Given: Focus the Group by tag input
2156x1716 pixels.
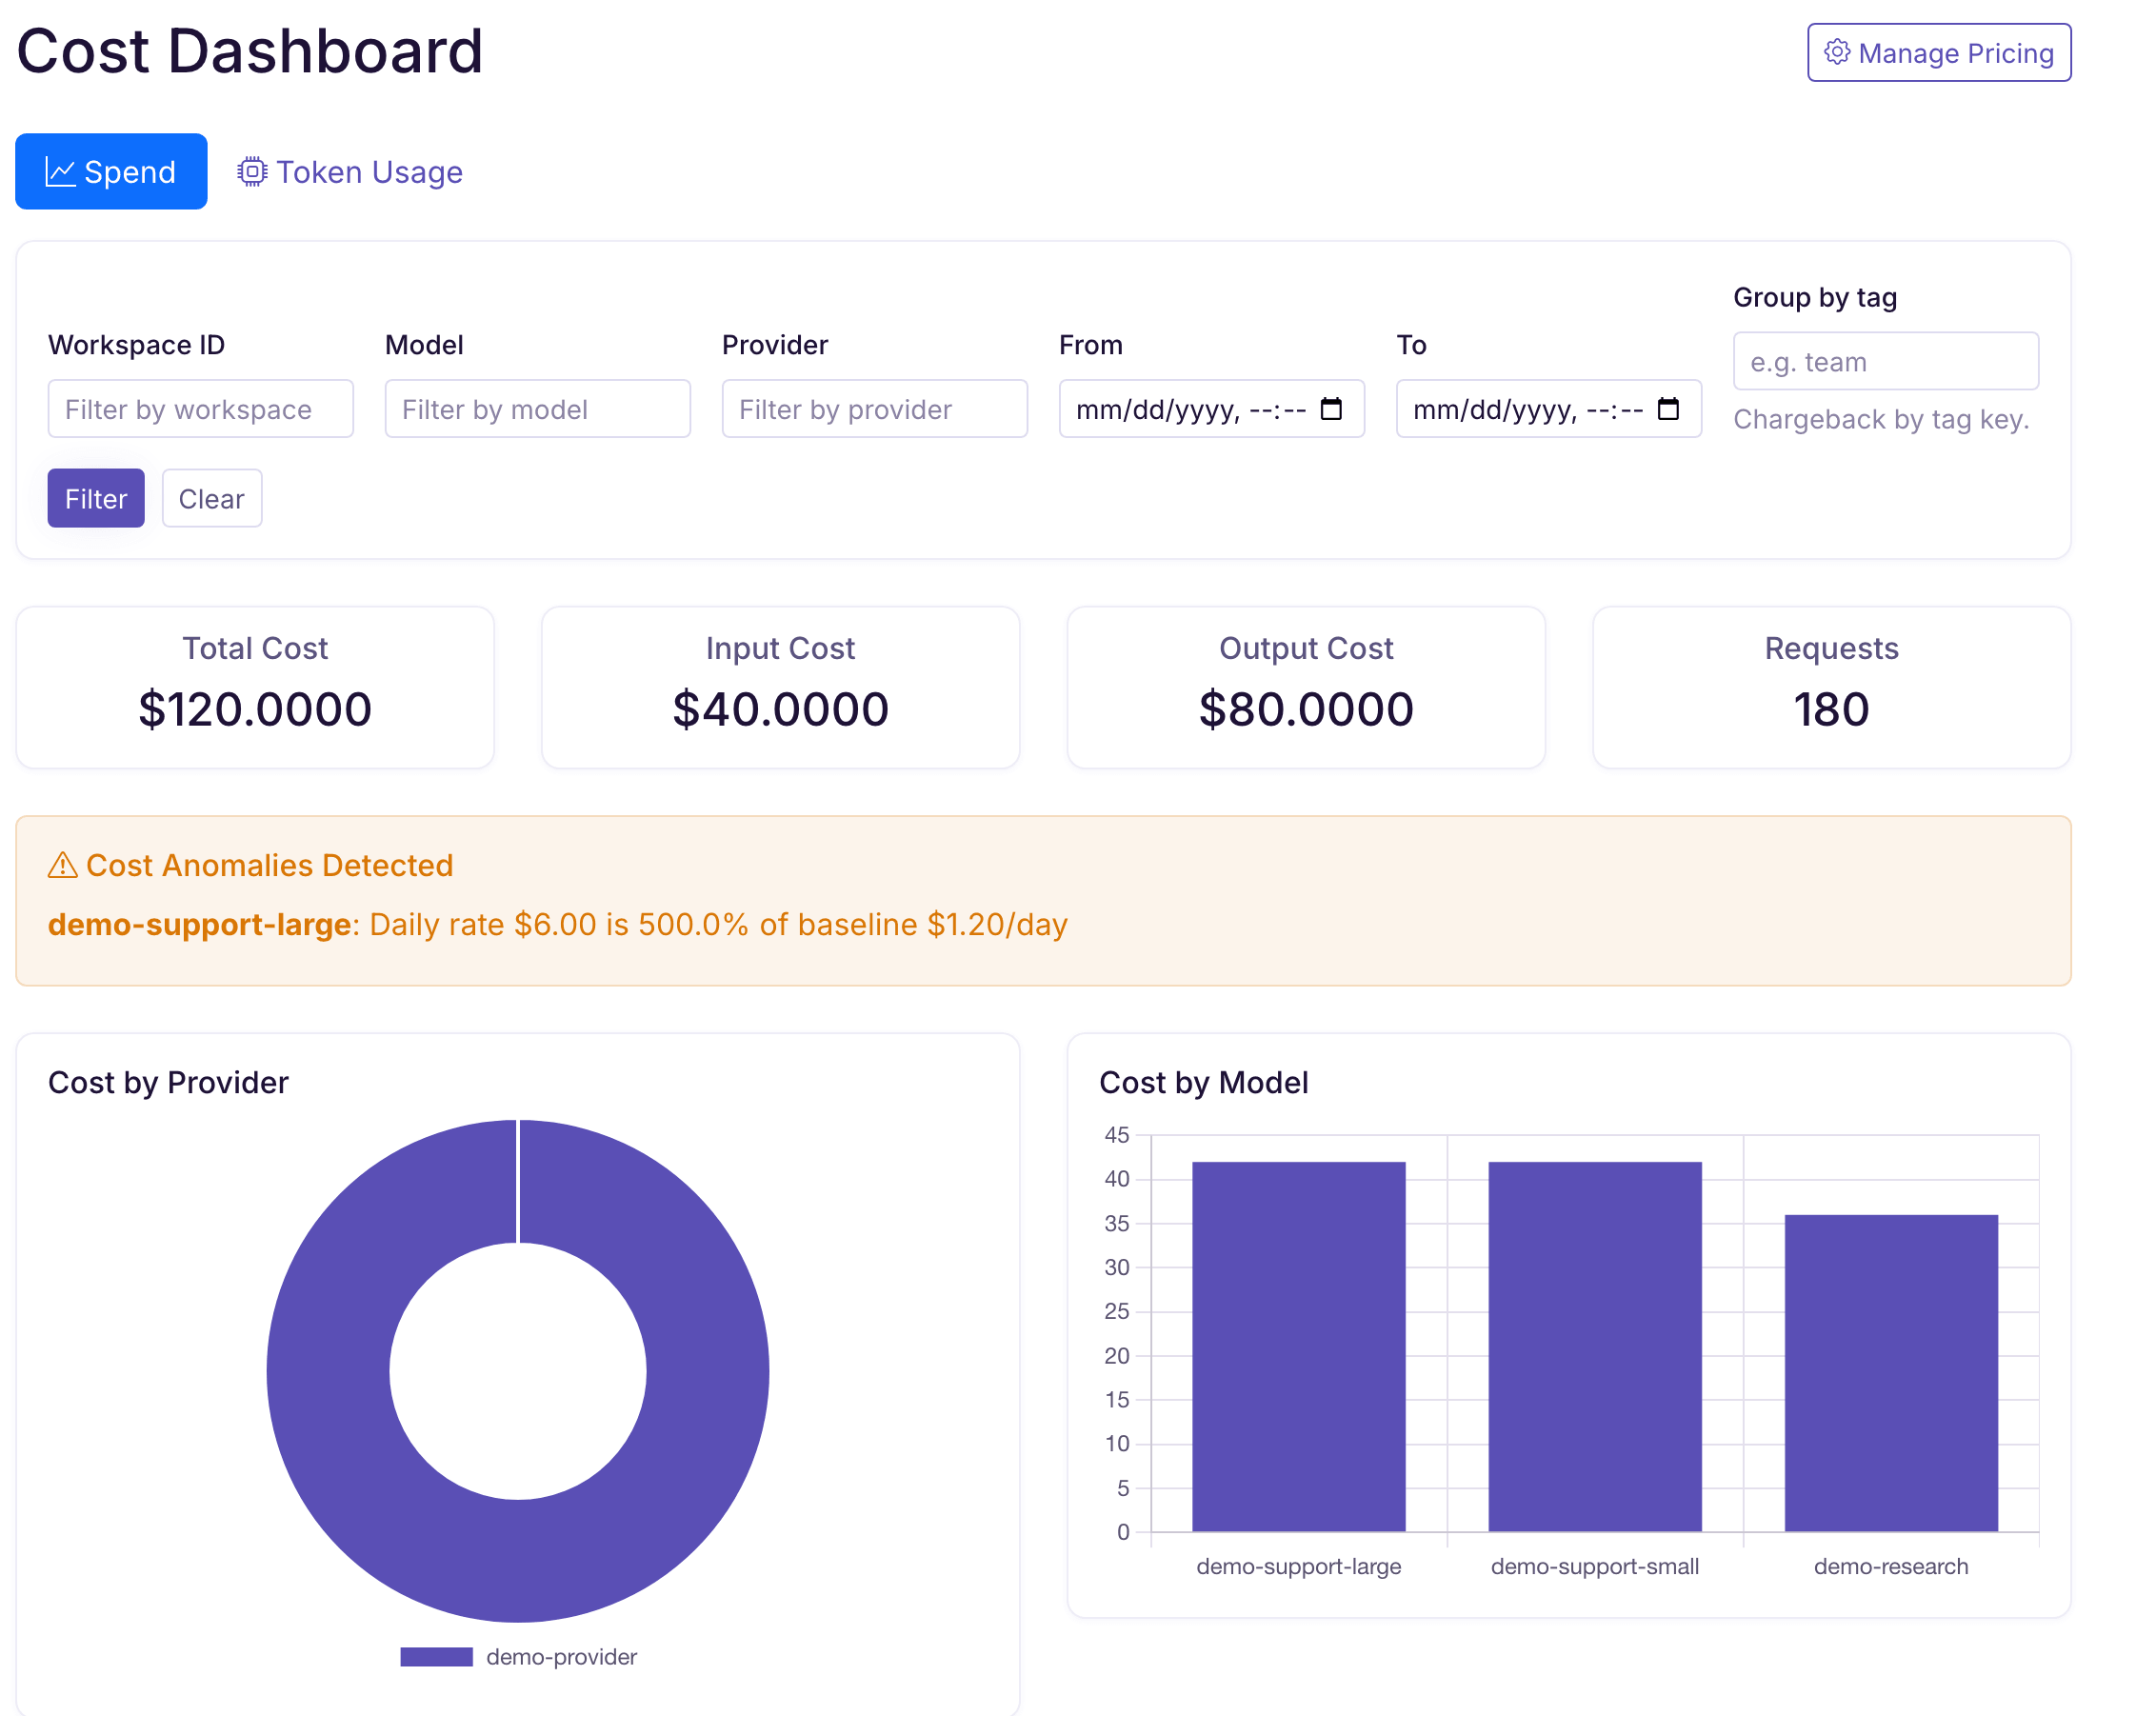Looking at the screenshot, I should 1886,361.
